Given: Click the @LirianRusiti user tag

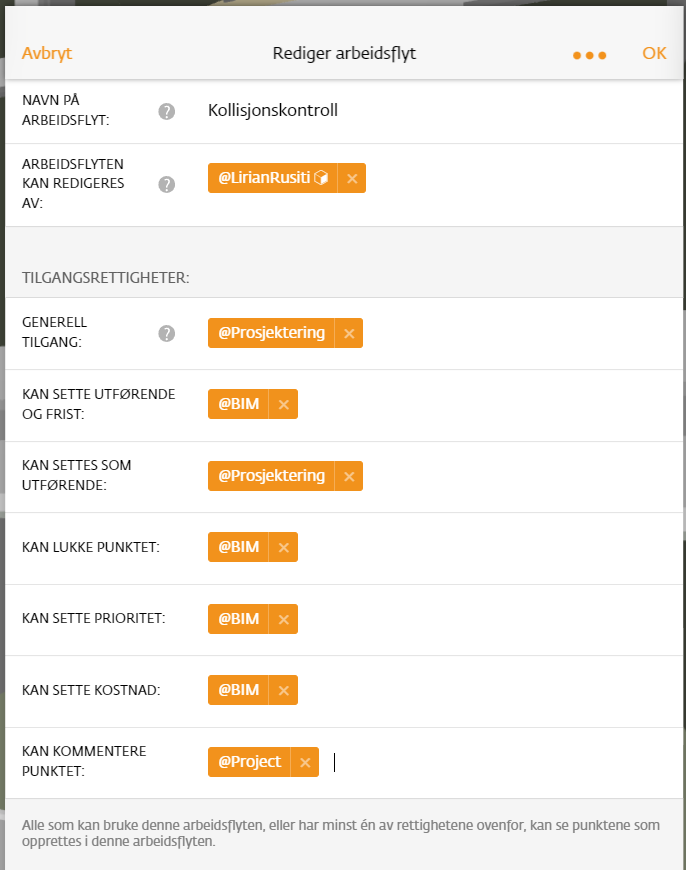Looking at the screenshot, I should pyautogui.click(x=273, y=178).
